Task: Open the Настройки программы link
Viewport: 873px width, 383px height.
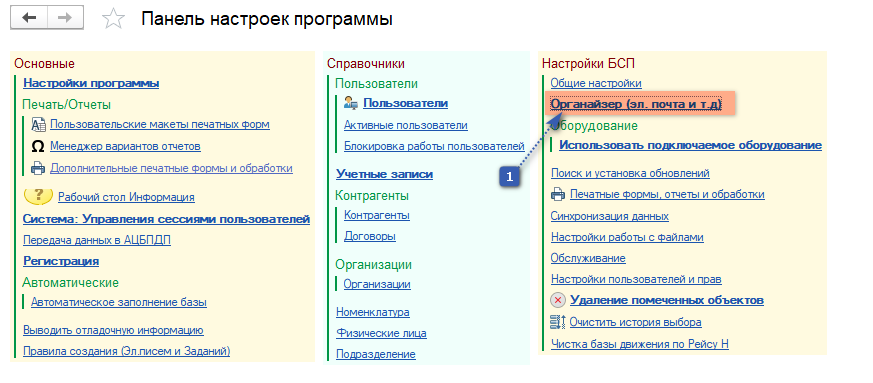Action: 91,84
